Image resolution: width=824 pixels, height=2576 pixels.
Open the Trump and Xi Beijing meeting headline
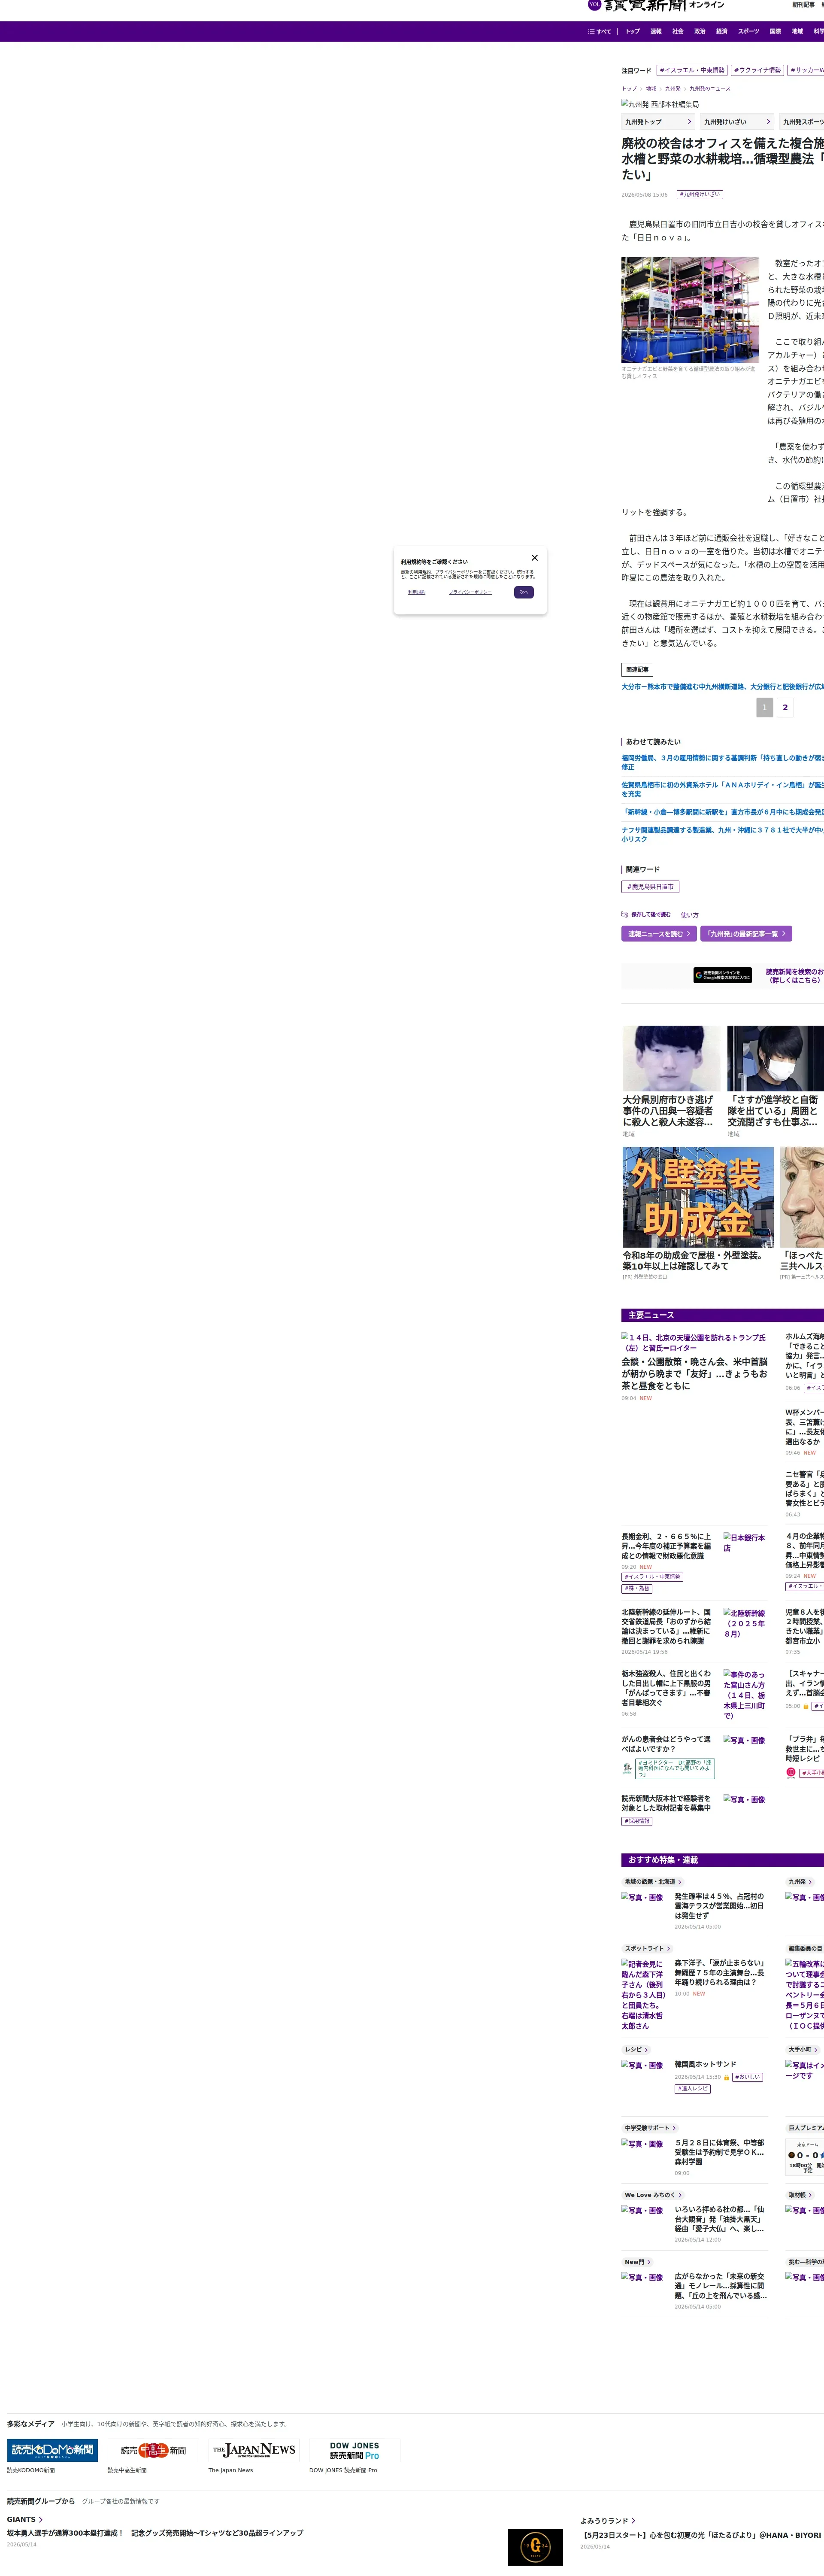click(x=695, y=1374)
